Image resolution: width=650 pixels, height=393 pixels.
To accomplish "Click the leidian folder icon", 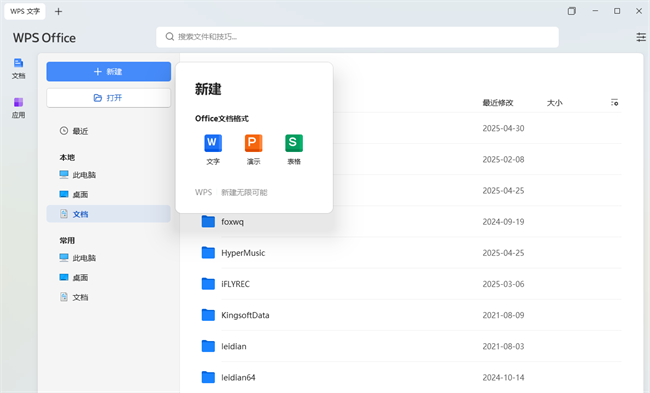I will coord(208,346).
